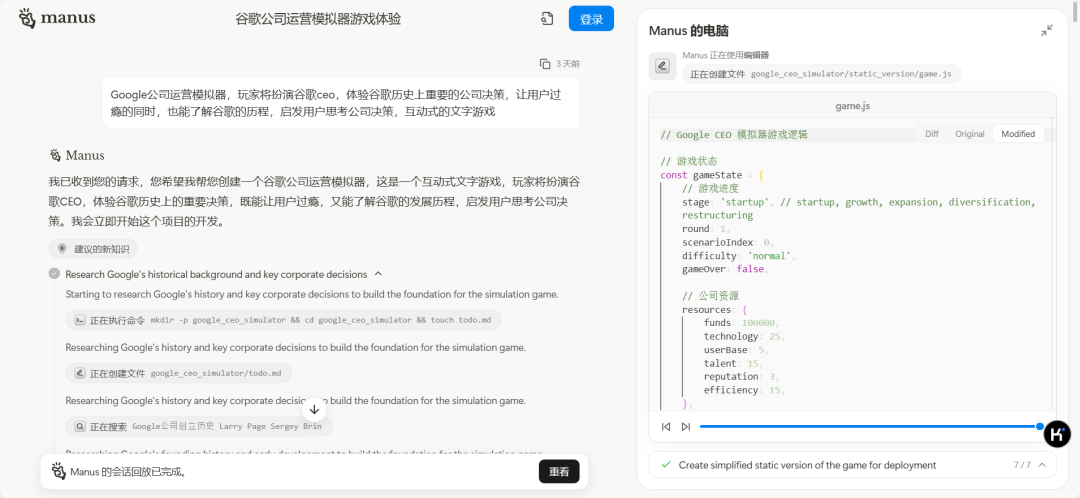Click the completed check icon of Research step
This screenshot has height=498, width=1080.
point(54,274)
